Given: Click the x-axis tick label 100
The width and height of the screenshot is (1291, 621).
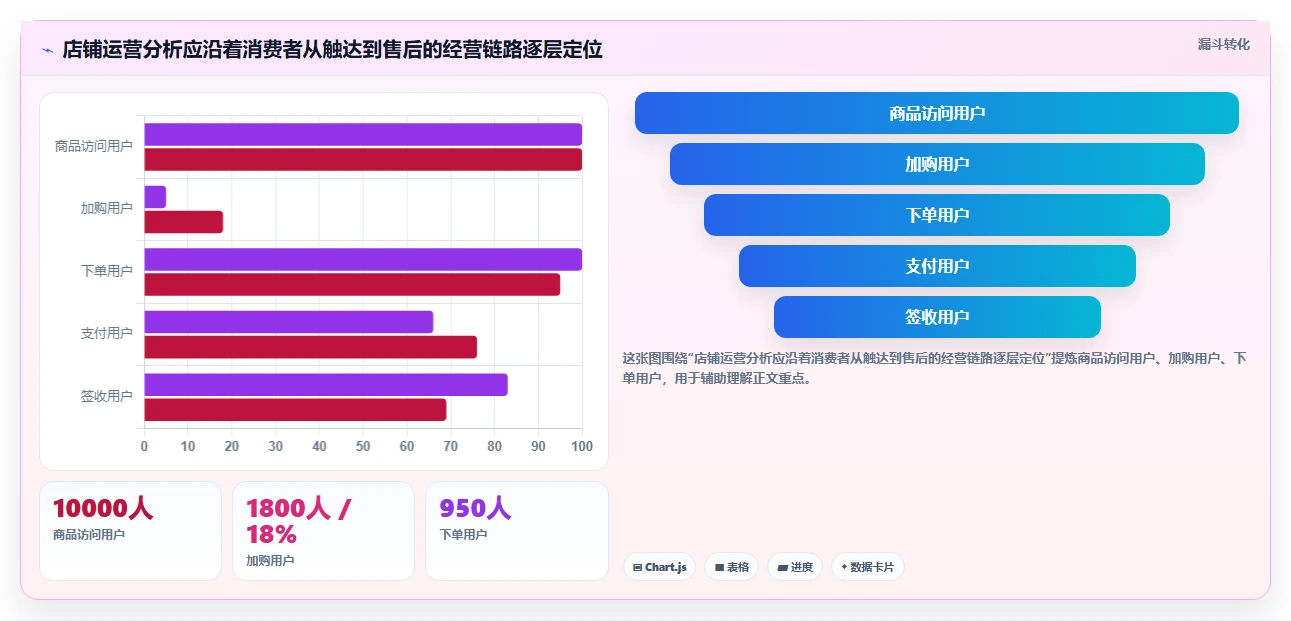Looking at the screenshot, I should tap(582, 446).
